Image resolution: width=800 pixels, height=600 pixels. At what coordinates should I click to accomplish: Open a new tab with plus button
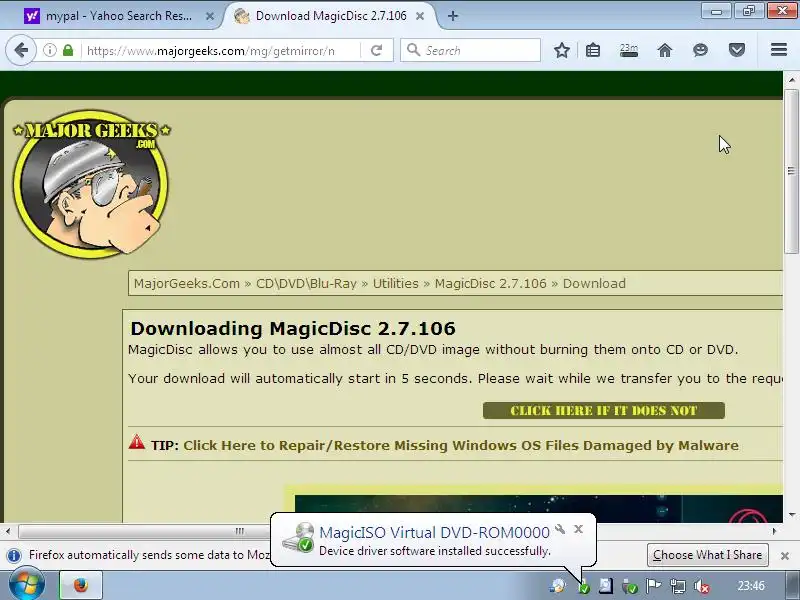click(x=453, y=16)
